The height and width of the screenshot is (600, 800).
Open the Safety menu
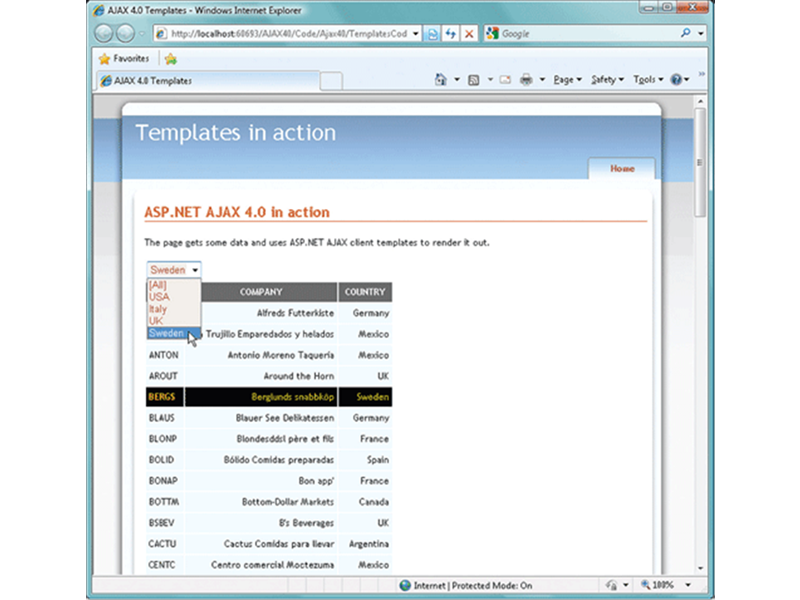click(607, 80)
